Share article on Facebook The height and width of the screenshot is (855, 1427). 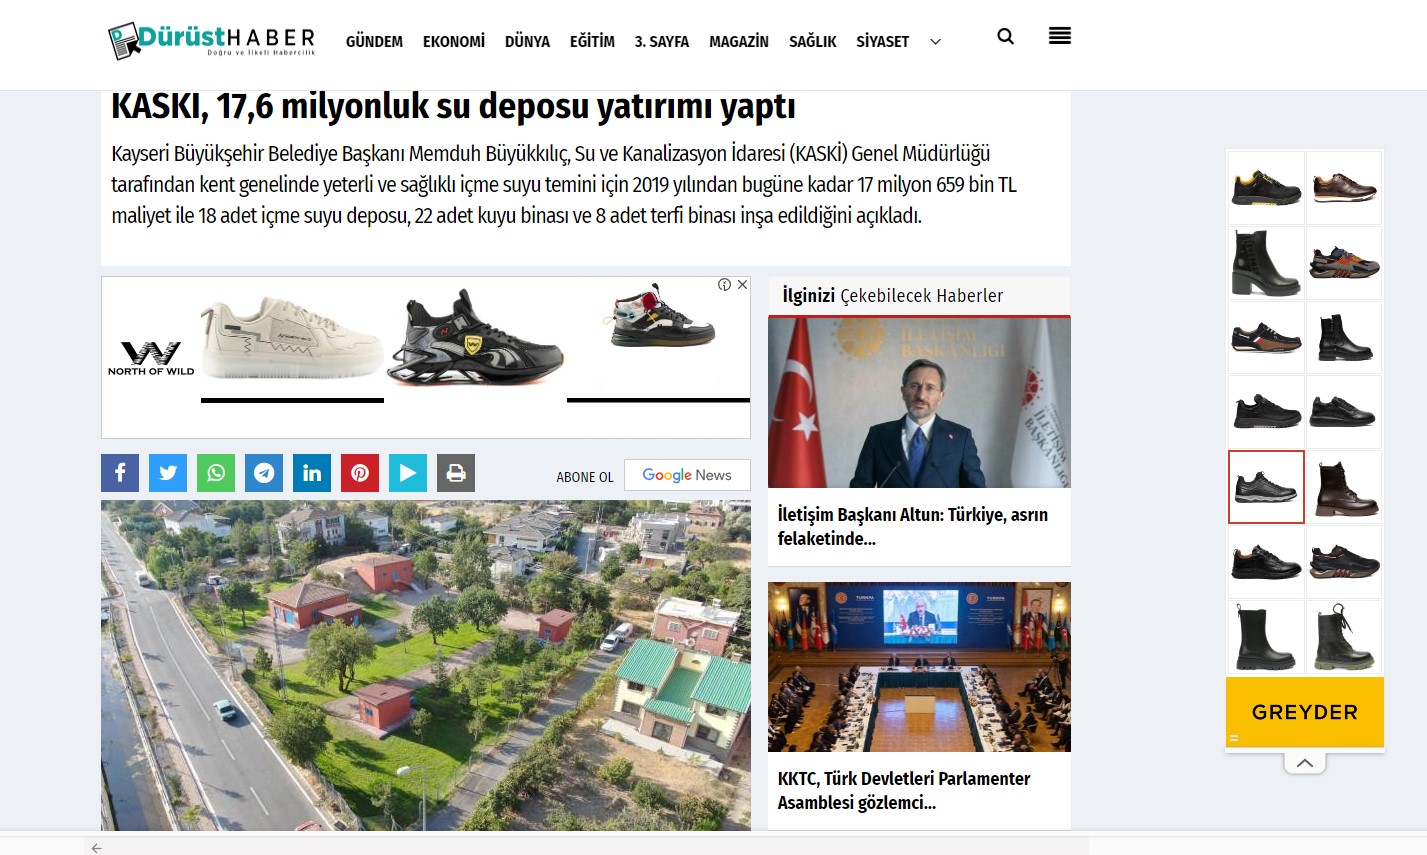click(120, 473)
